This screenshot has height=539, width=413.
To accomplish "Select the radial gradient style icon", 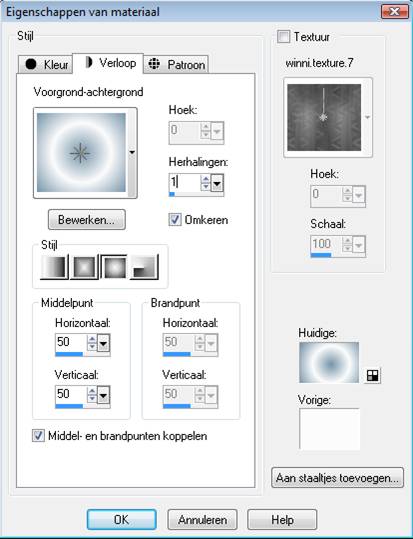I will point(144,267).
